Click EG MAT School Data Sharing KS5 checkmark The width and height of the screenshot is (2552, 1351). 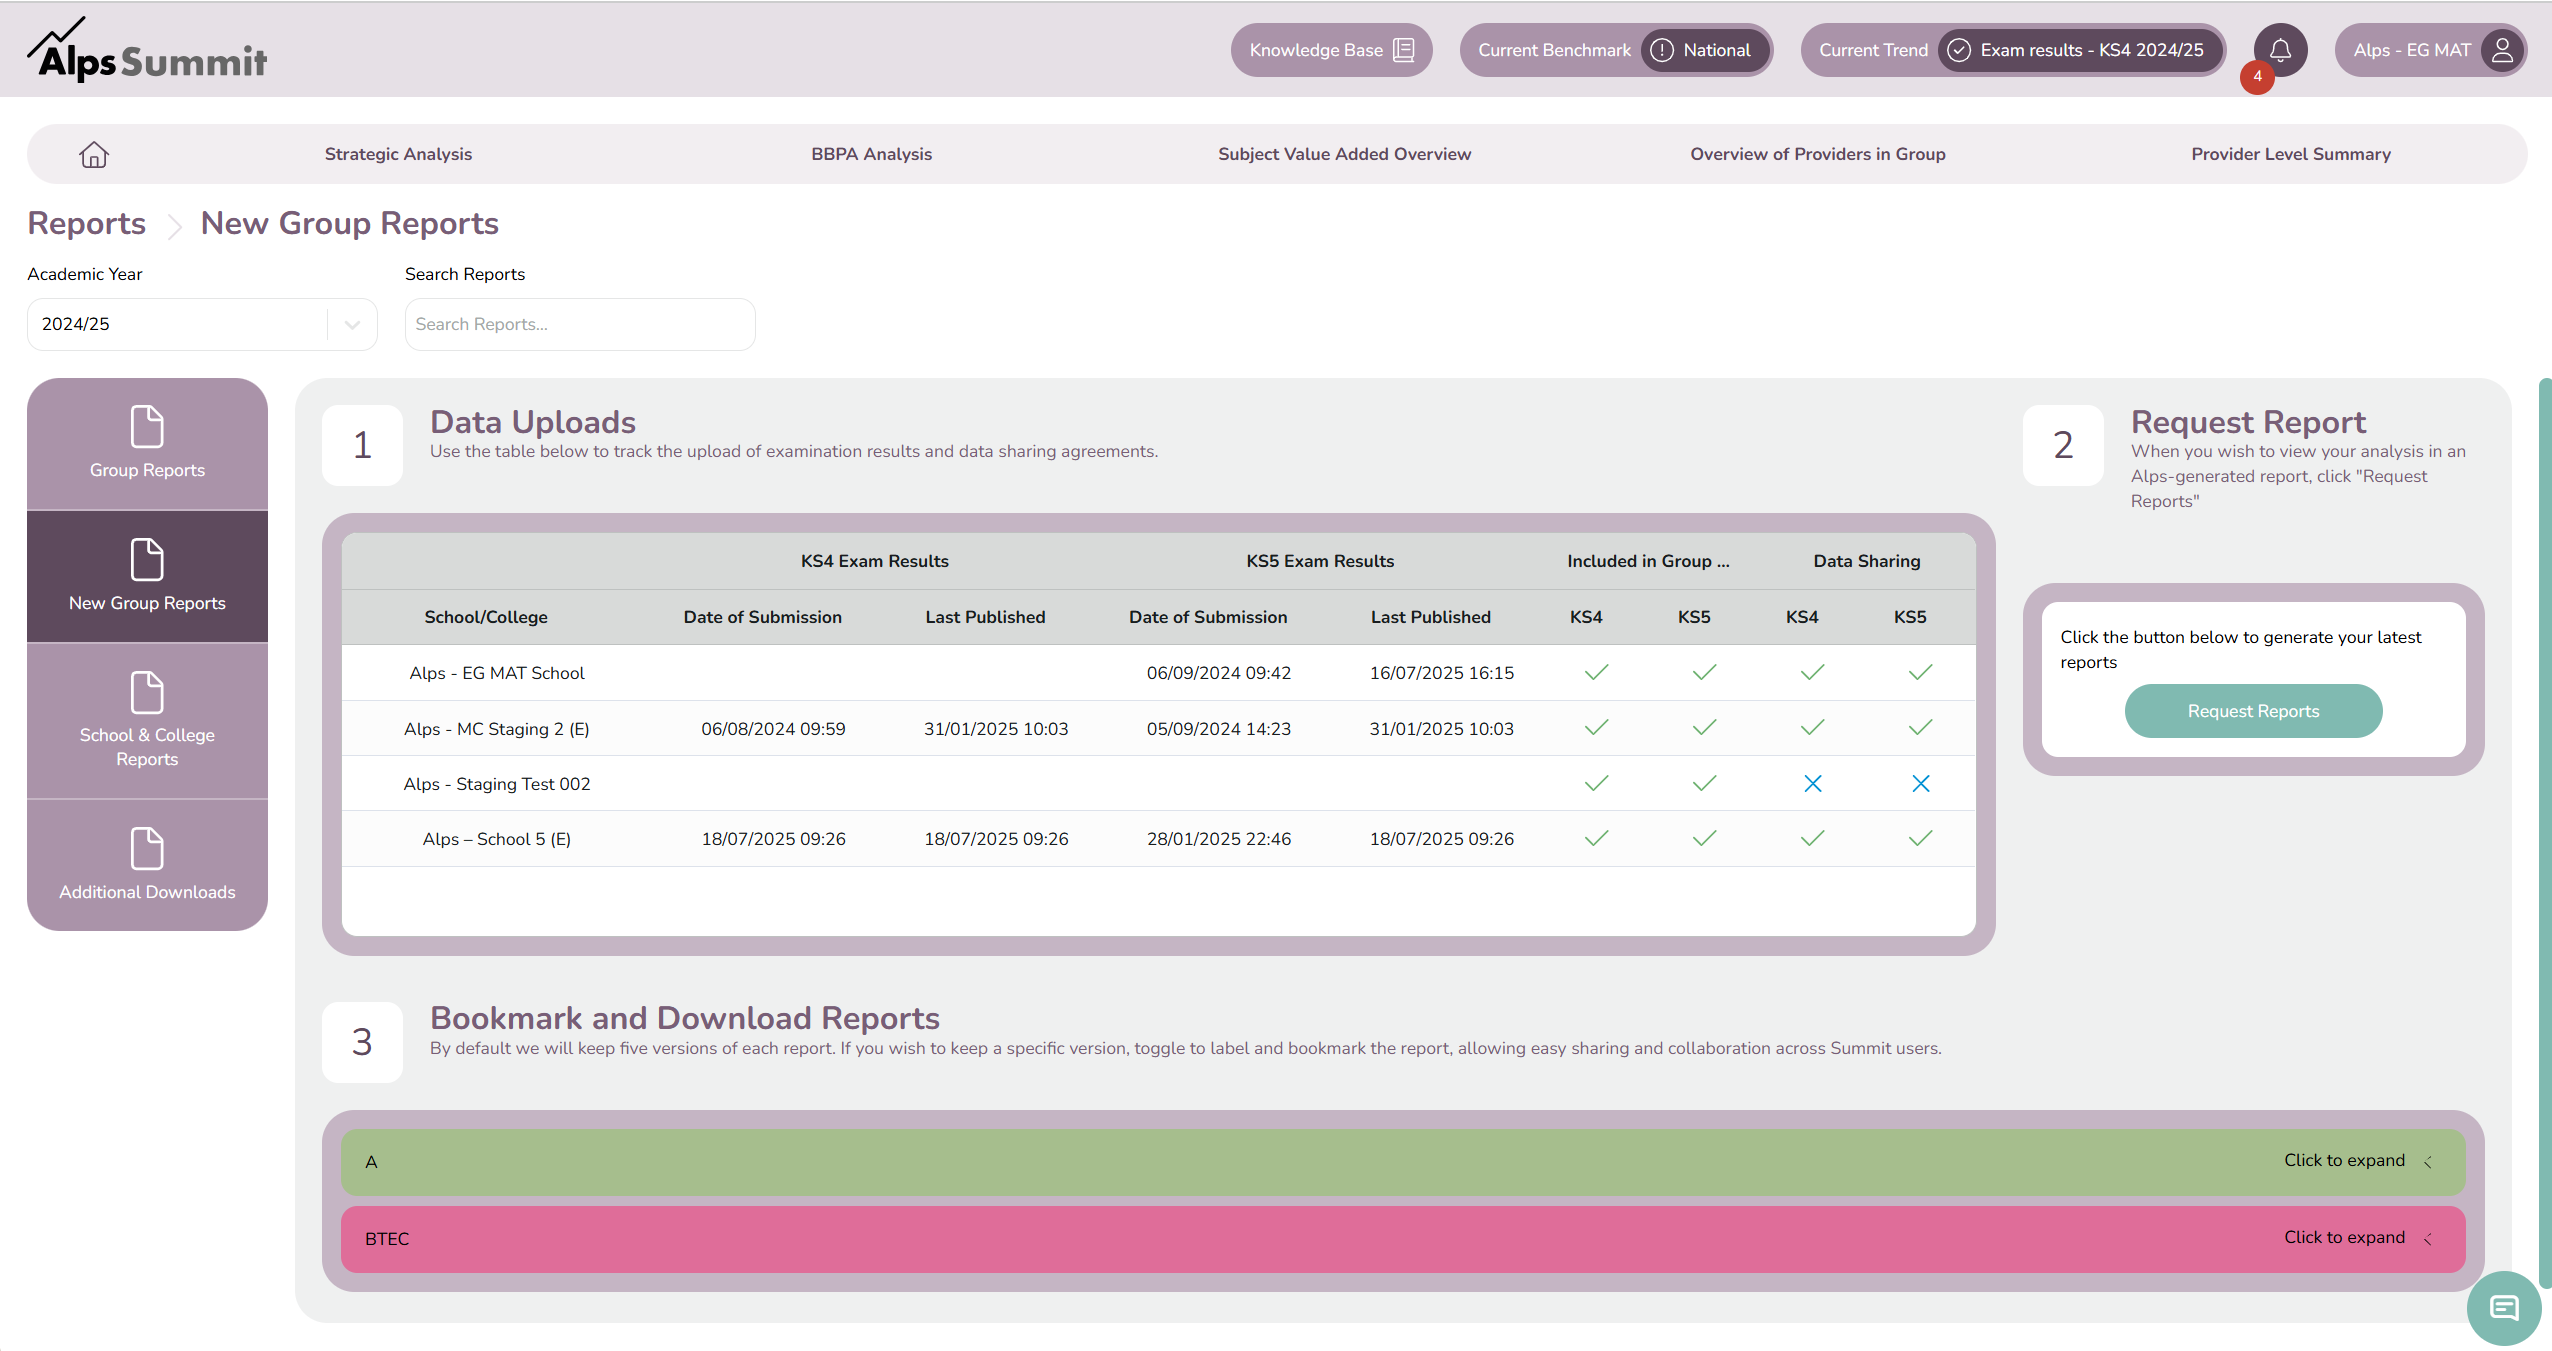click(1920, 673)
